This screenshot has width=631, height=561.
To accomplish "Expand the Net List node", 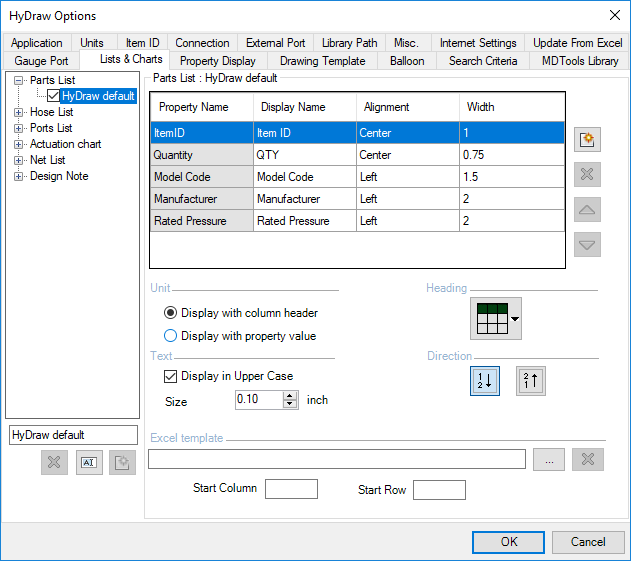I will click(x=18, y=160).
